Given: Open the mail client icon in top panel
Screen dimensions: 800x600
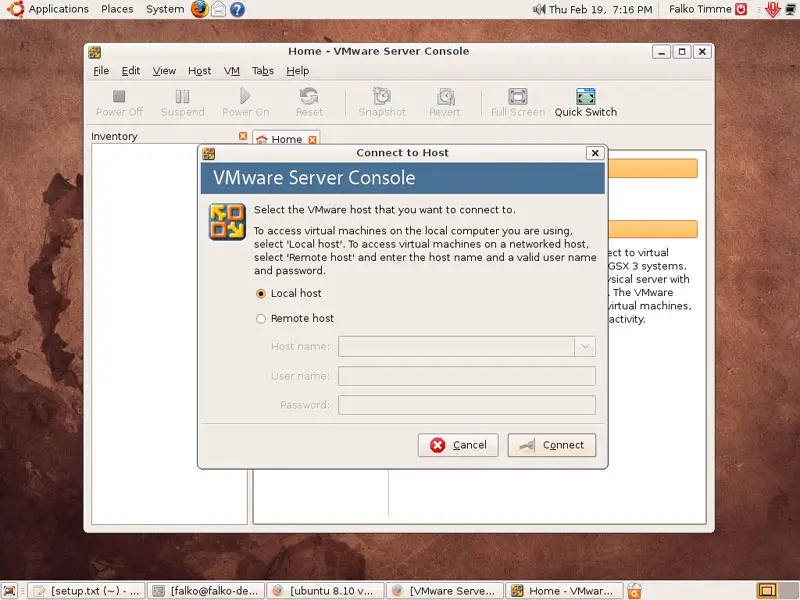Looking at the screenshot, I should (x=218, y=9).
